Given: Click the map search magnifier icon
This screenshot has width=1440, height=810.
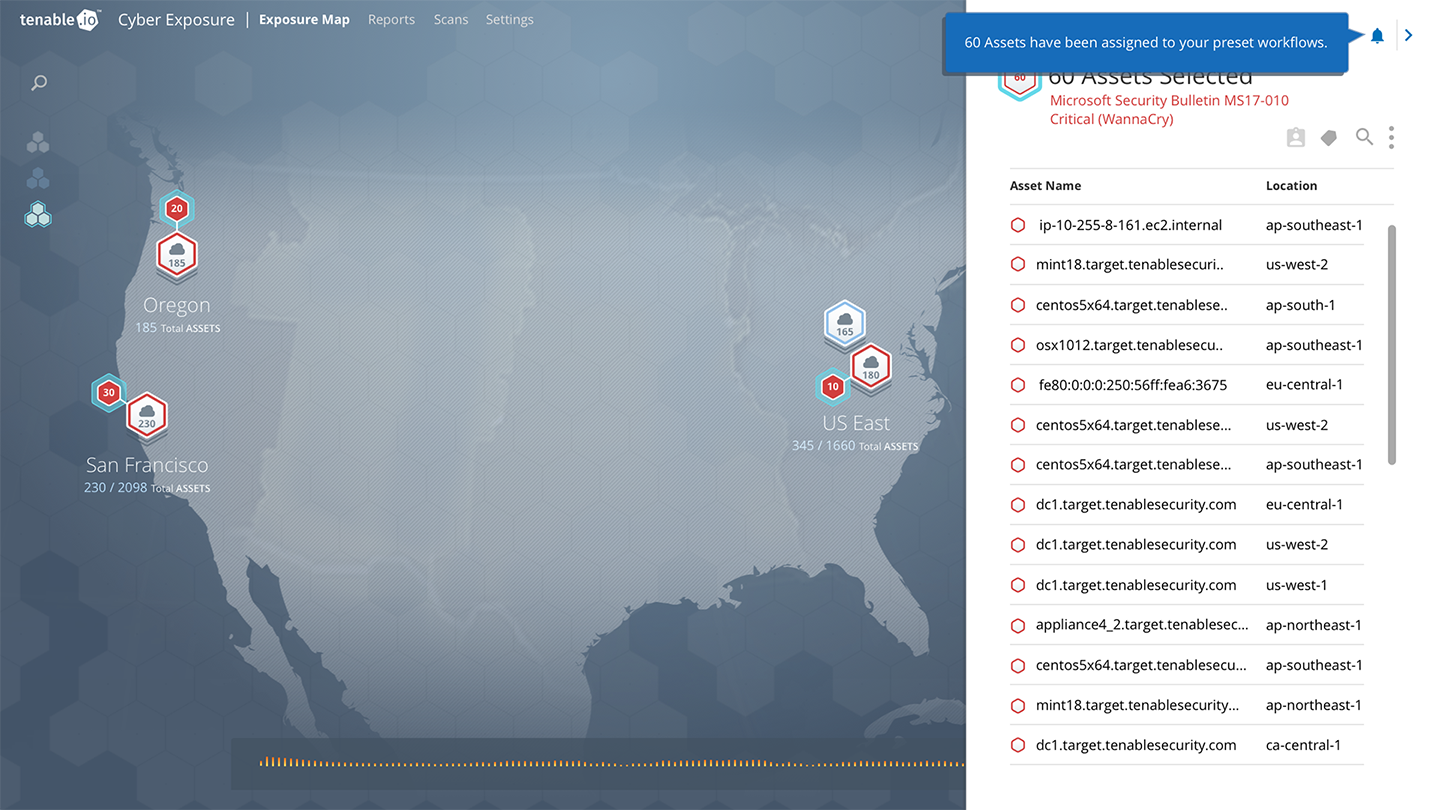Looking at the screenshot, I should (x=39, y=83).
